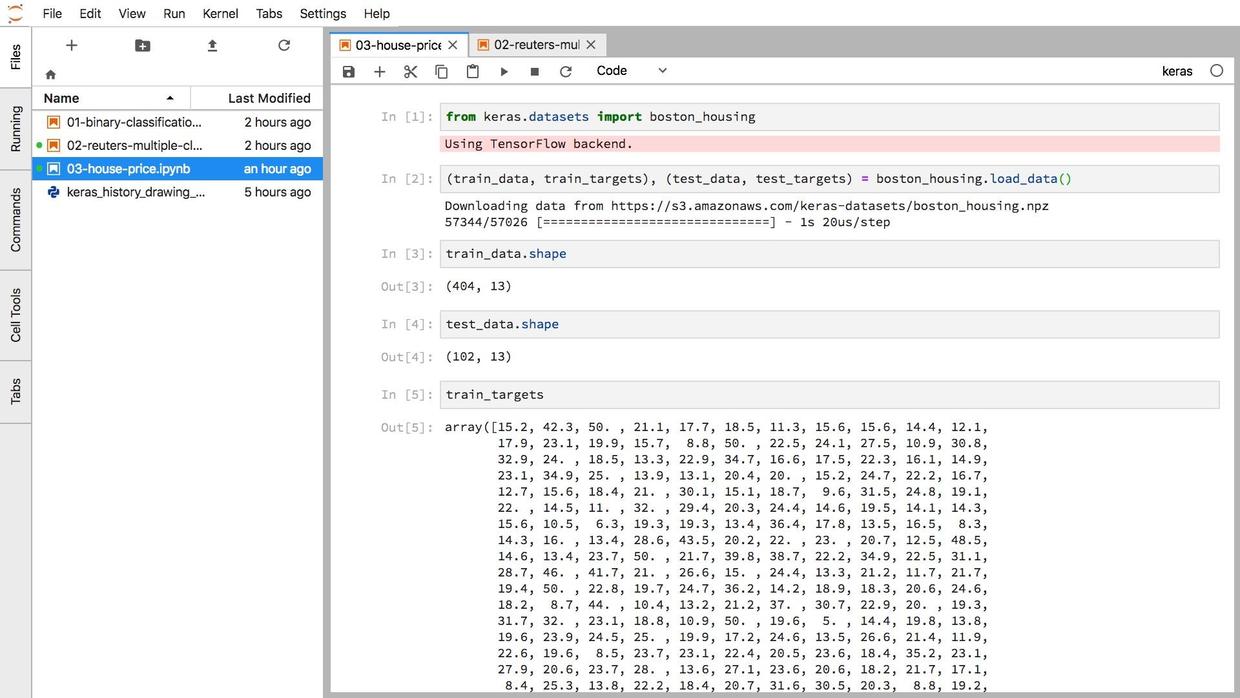Refresh the file list
This screenshot has width=1240, height=698.
pyautogui.click(x=284, y=46)
